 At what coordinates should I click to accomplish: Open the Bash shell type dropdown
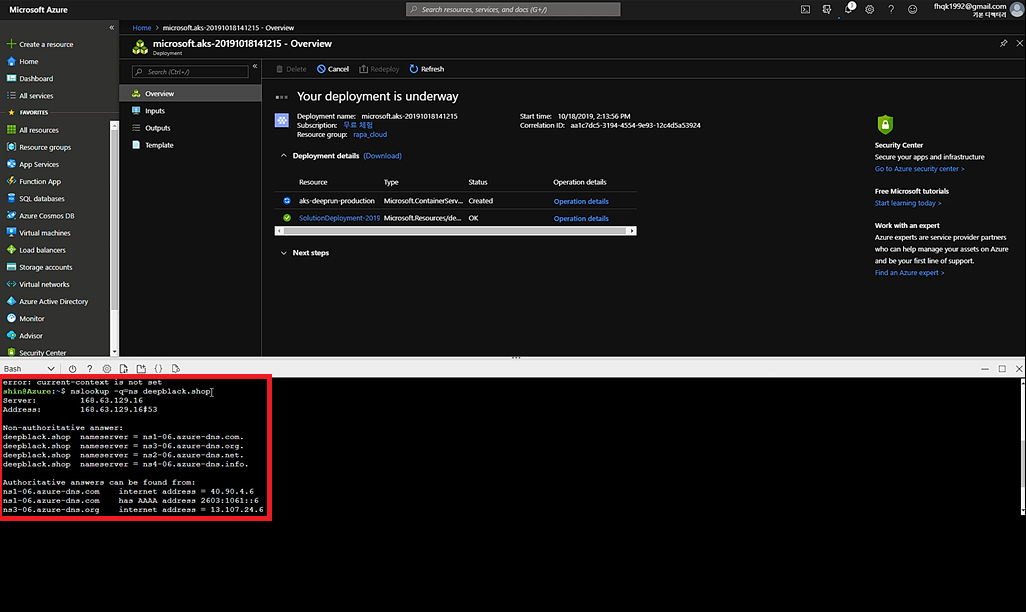click(29, 369)
